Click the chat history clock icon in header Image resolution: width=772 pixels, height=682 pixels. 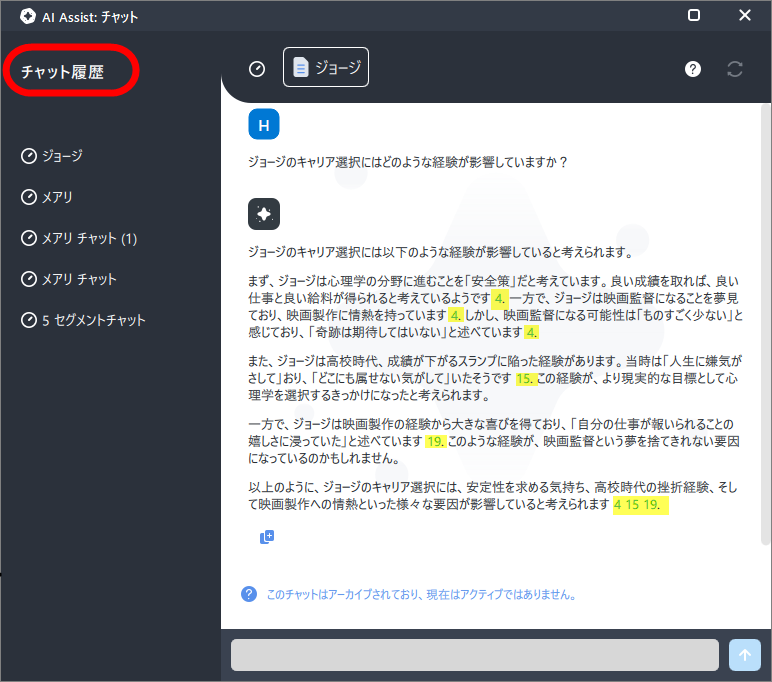257,69
